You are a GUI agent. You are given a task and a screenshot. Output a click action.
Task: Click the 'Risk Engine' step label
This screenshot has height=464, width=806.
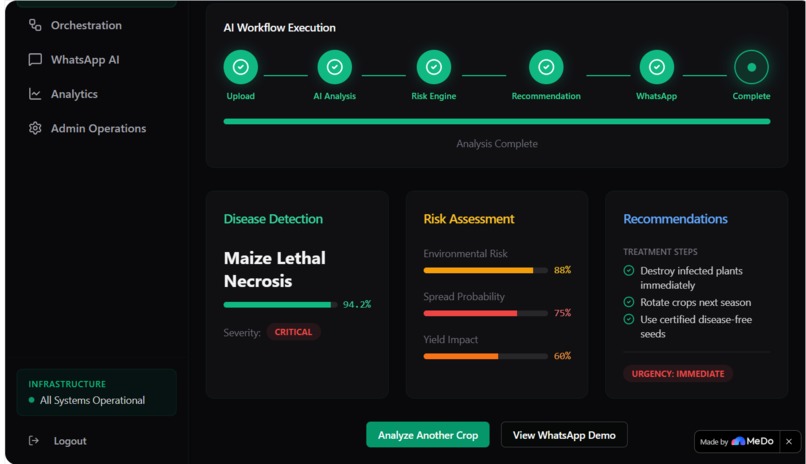click(433, 96)
